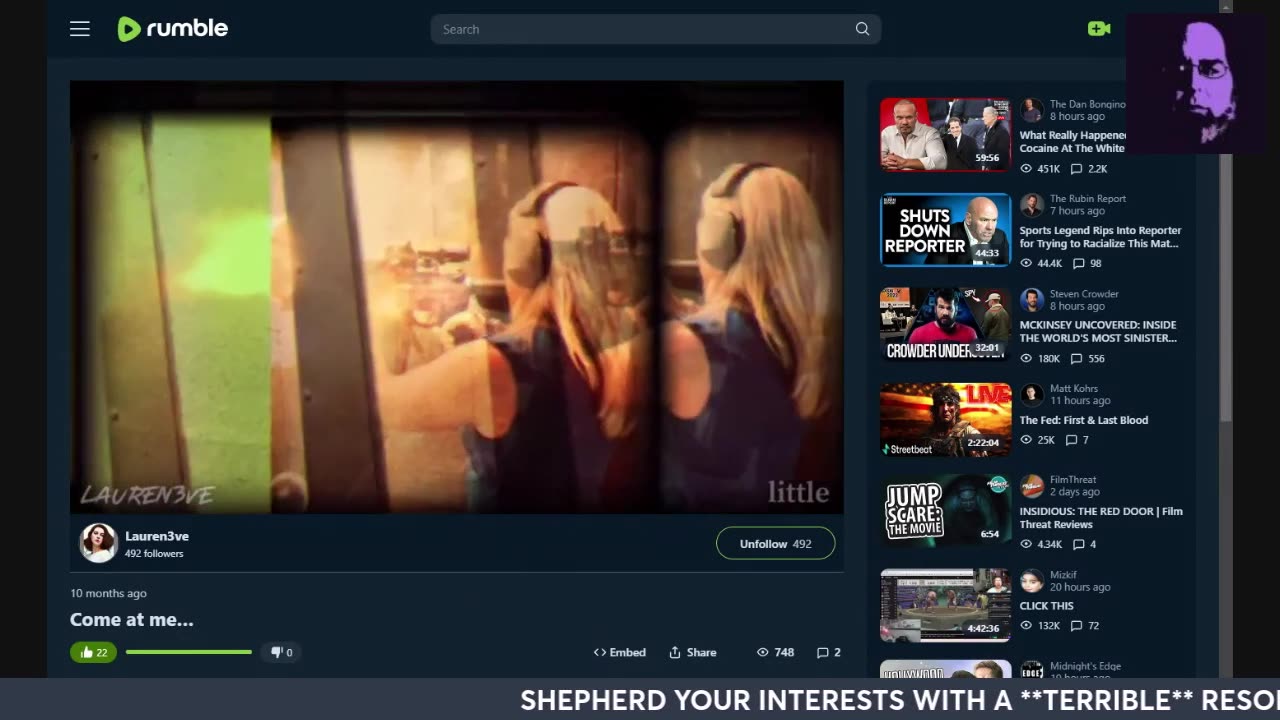Click the eye views icon showing 748
The height and width of the screenshot is (720, 1280).
pyautogui.click(x=763, y=652)
